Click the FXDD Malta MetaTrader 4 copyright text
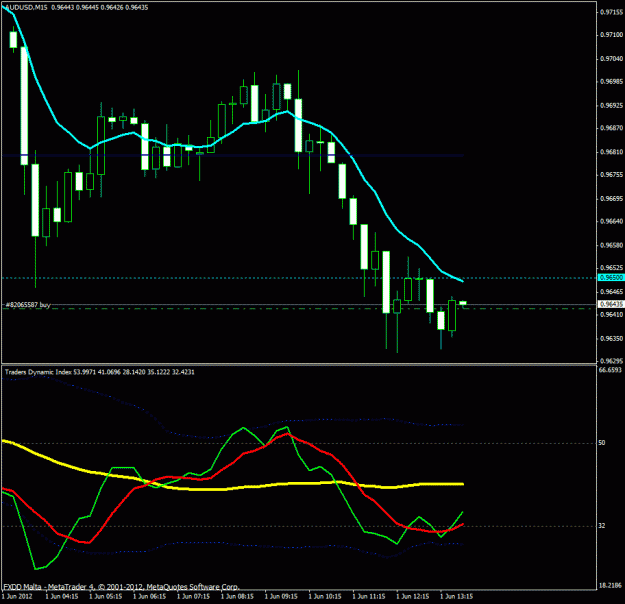The image size is (625, 604). click(x=122, y=587)
